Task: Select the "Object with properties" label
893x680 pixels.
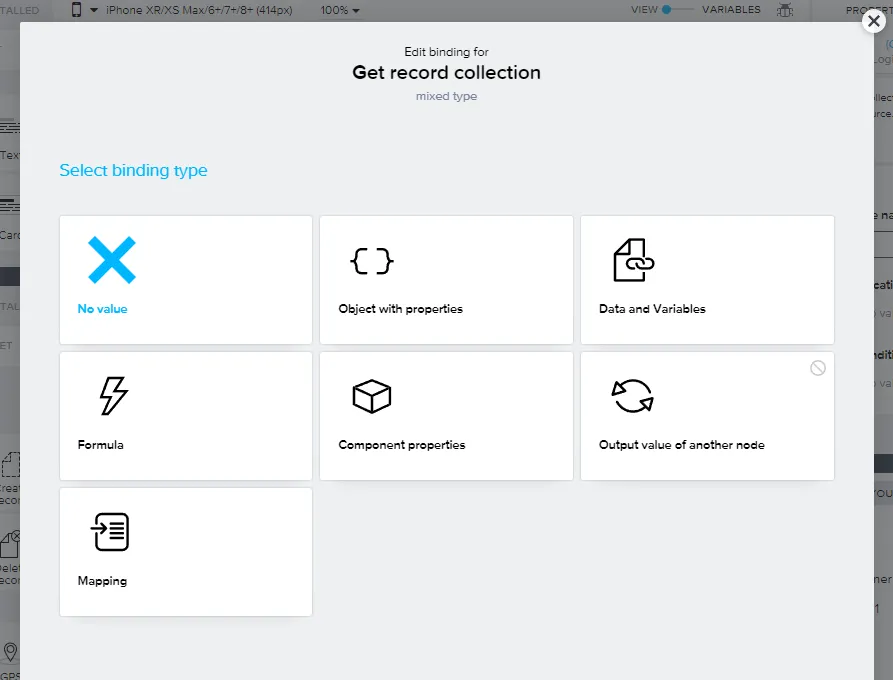Action: 400,309
